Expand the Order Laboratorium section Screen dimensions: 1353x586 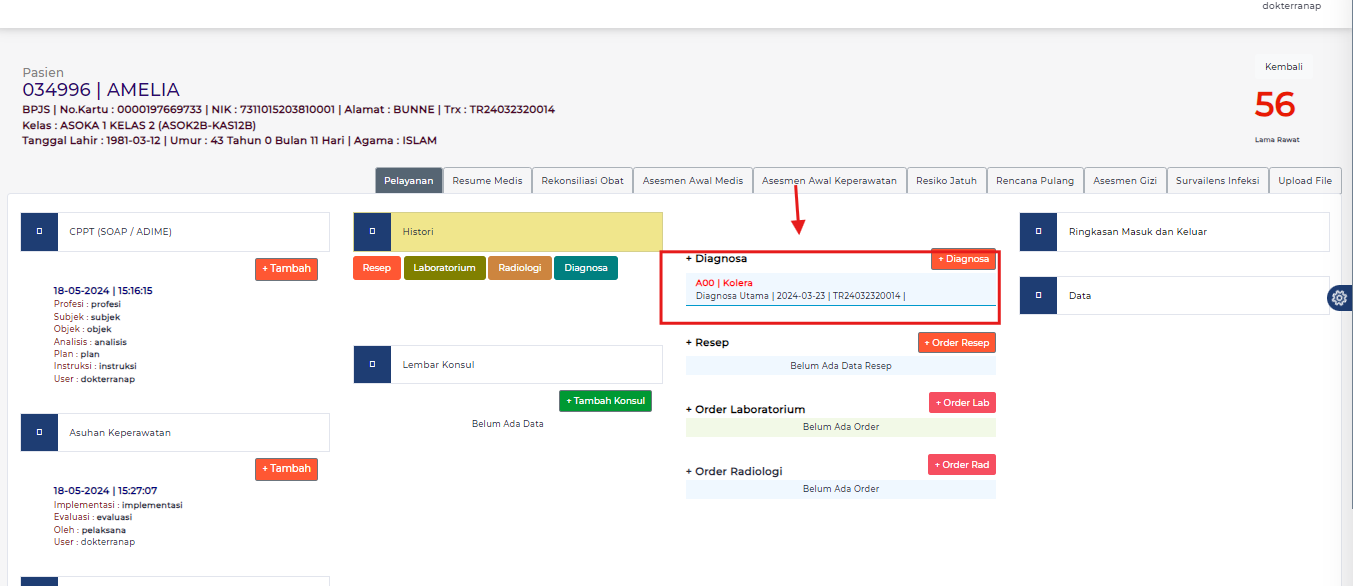(745, 409)
